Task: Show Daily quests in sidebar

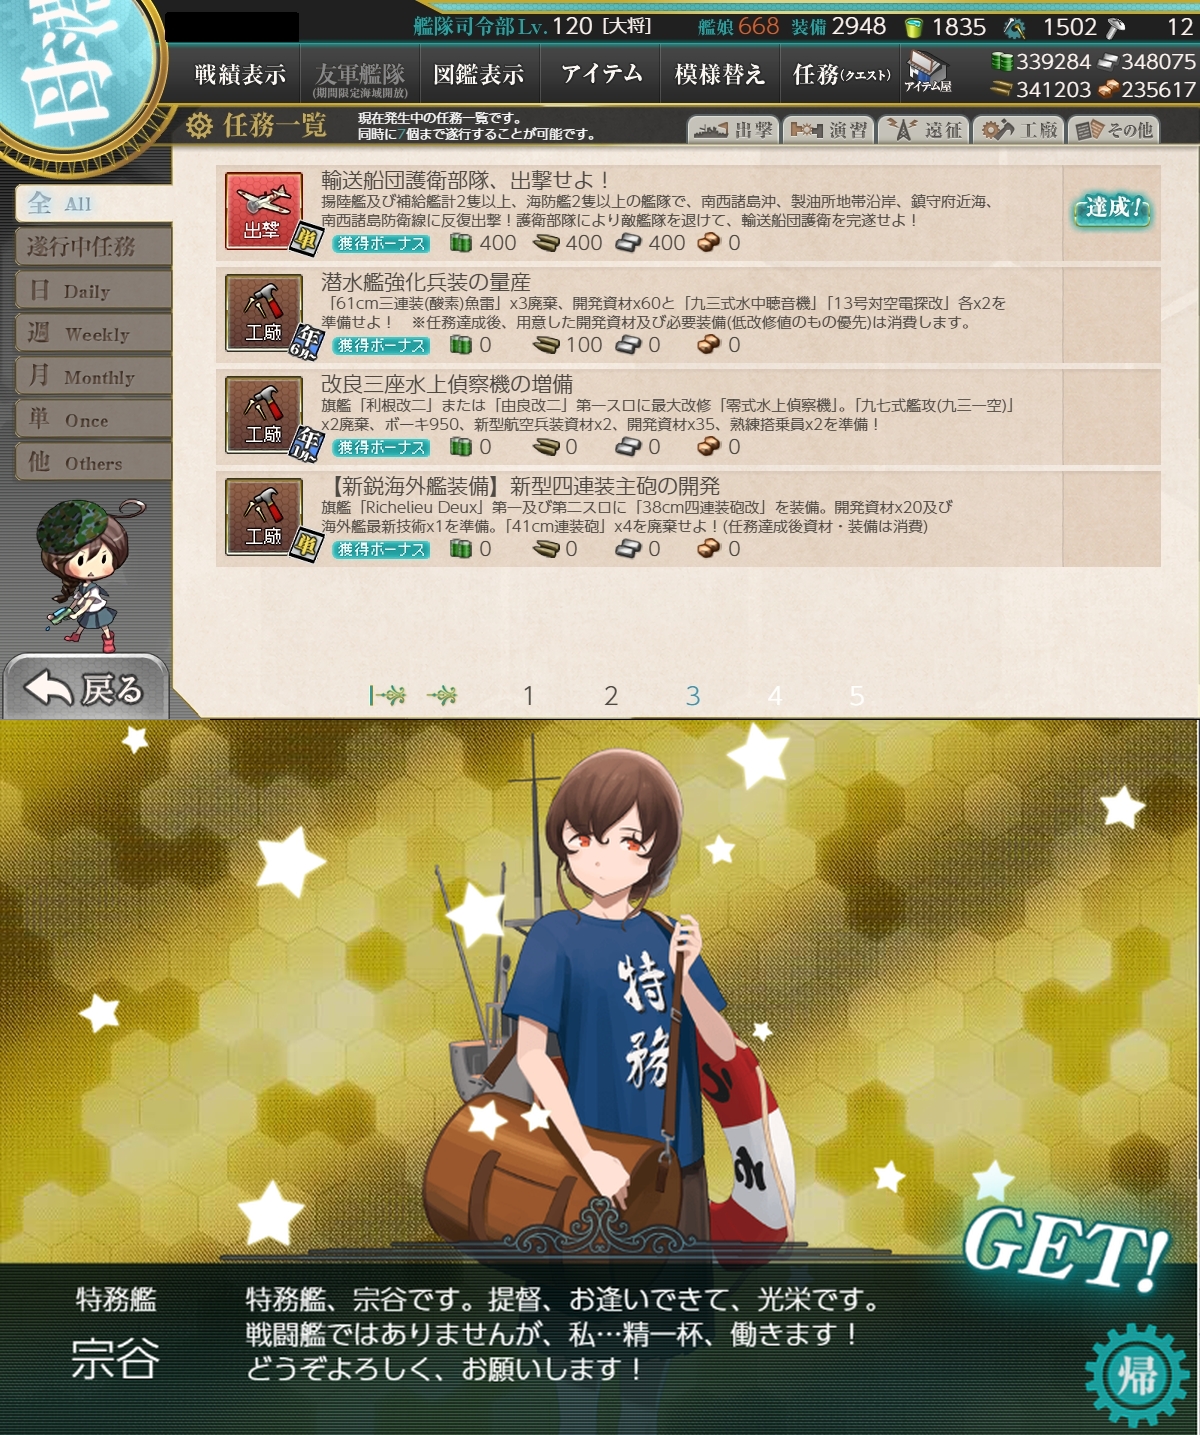Action: click(x=93, y=291)
